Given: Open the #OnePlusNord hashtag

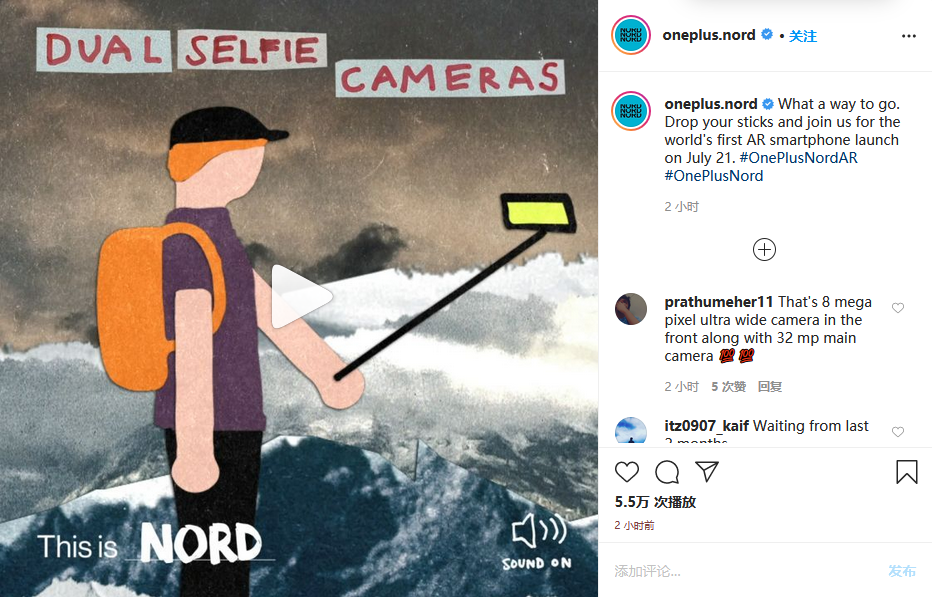Looking at the screenshot, I should click(713, 176).
